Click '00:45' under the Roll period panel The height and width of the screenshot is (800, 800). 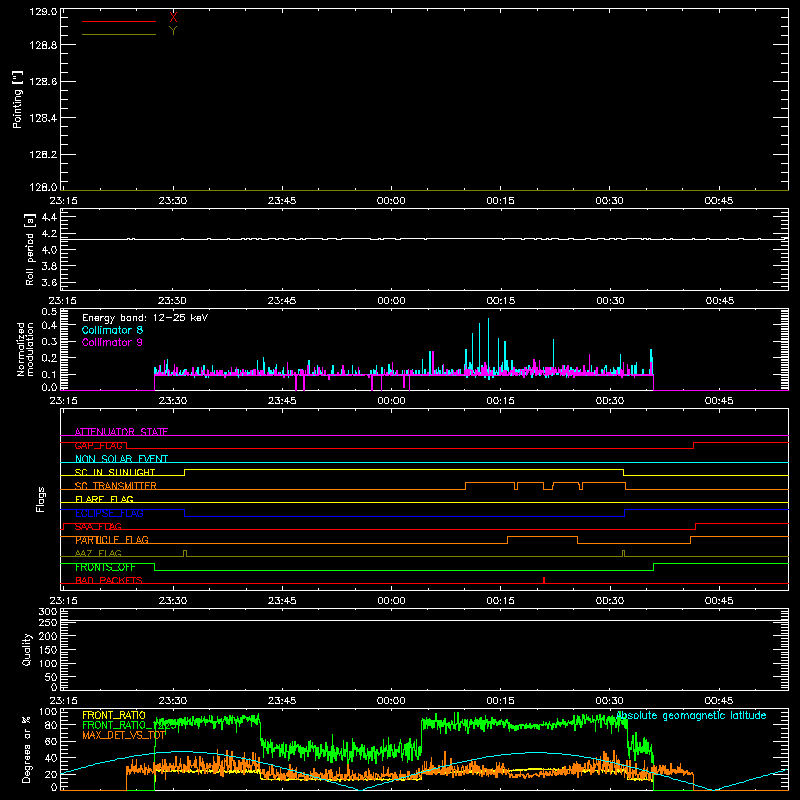point(719,301)
